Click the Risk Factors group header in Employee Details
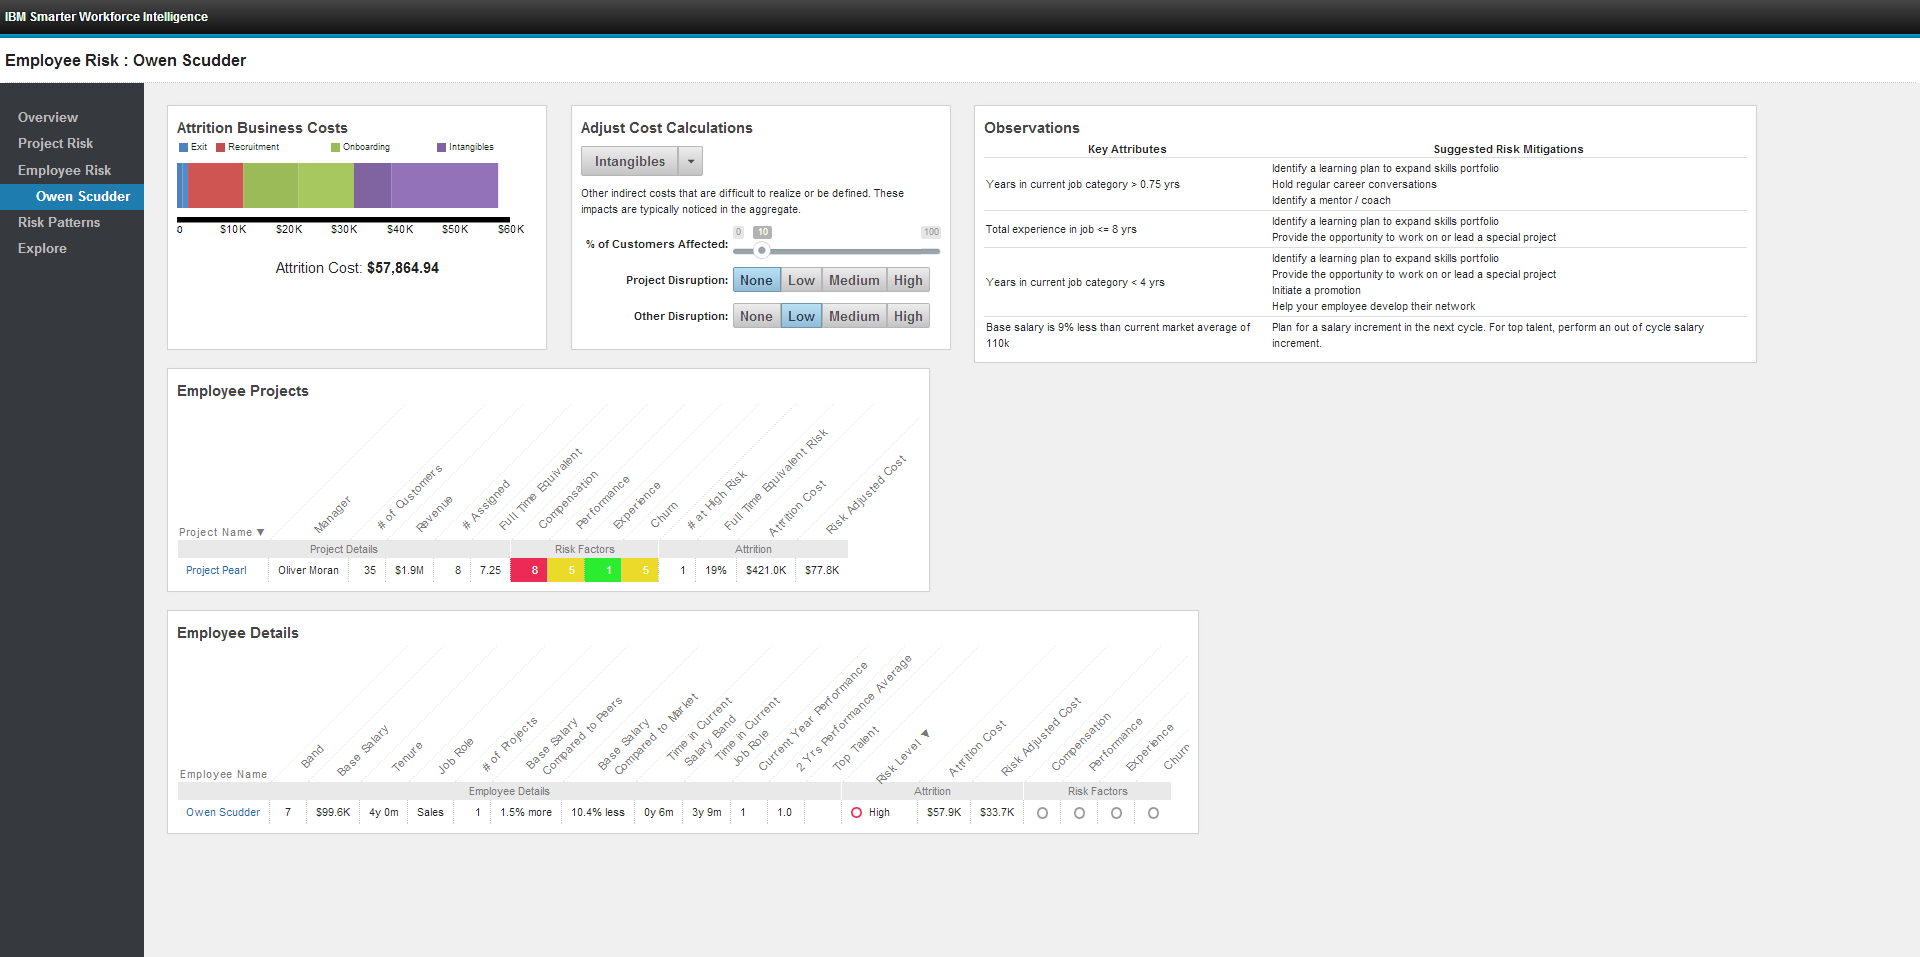1920x957 pixels. [1097, 791]
